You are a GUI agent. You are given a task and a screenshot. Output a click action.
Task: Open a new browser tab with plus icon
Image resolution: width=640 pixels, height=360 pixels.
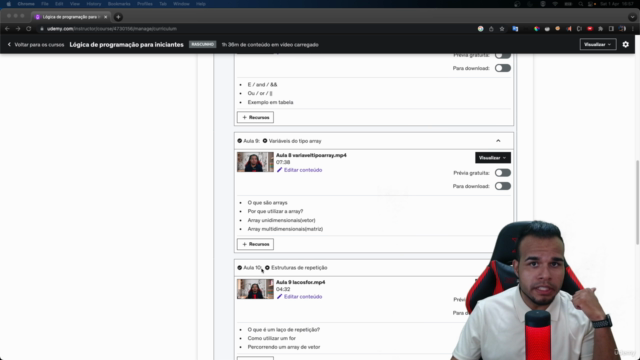click(118, 17)
